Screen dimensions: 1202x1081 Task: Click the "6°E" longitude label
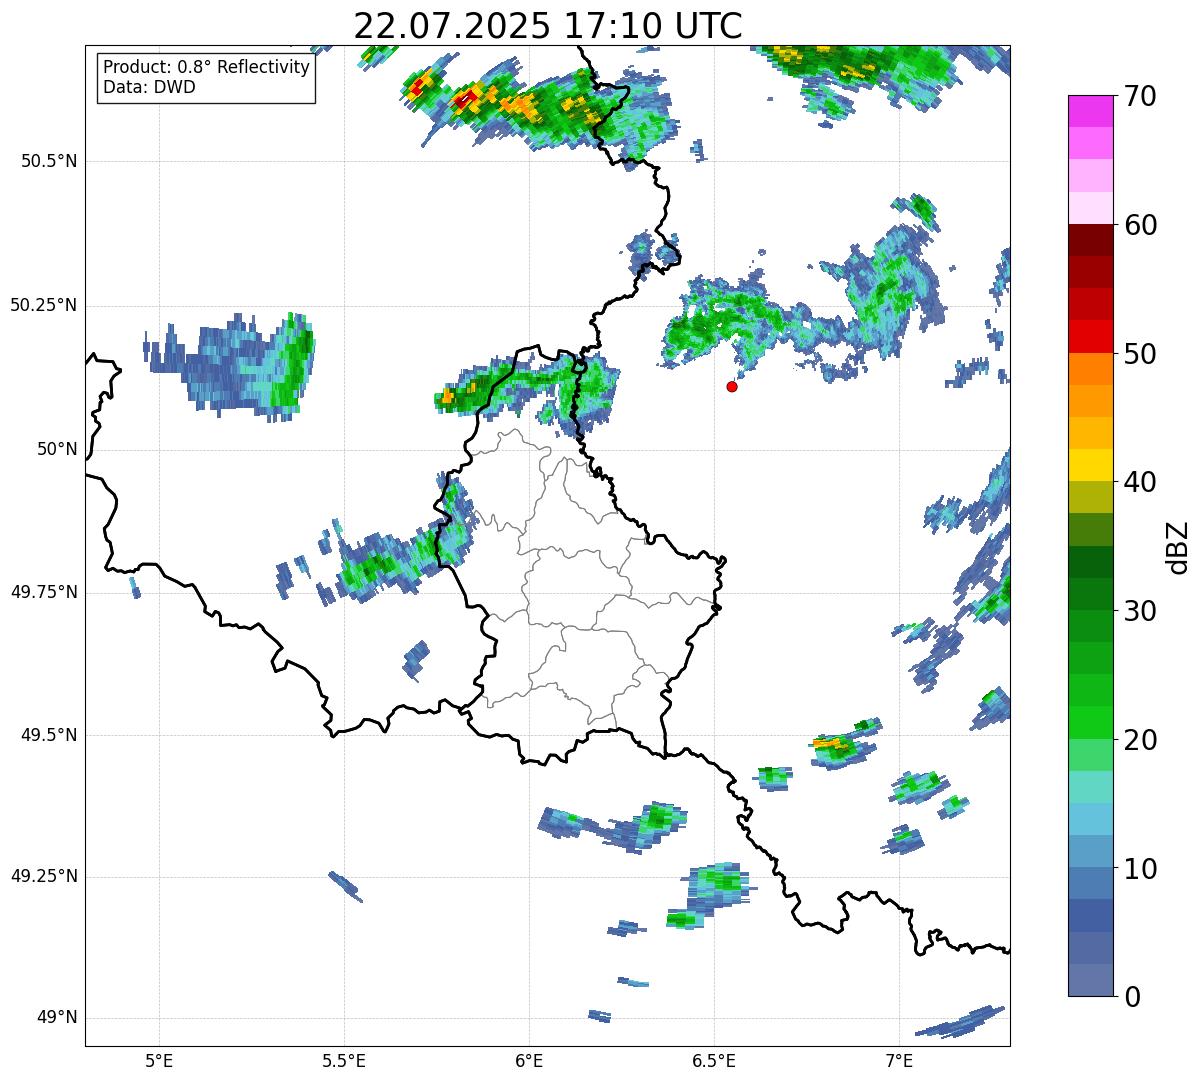(x=529, y=1061)
